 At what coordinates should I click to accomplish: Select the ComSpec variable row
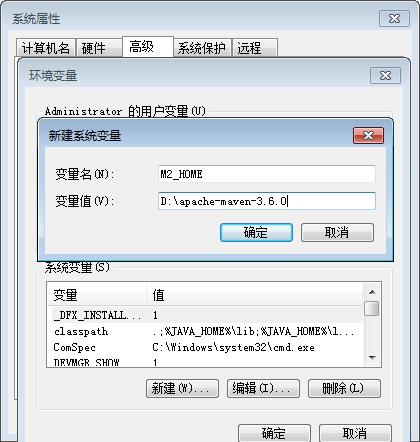coord(206,347)
